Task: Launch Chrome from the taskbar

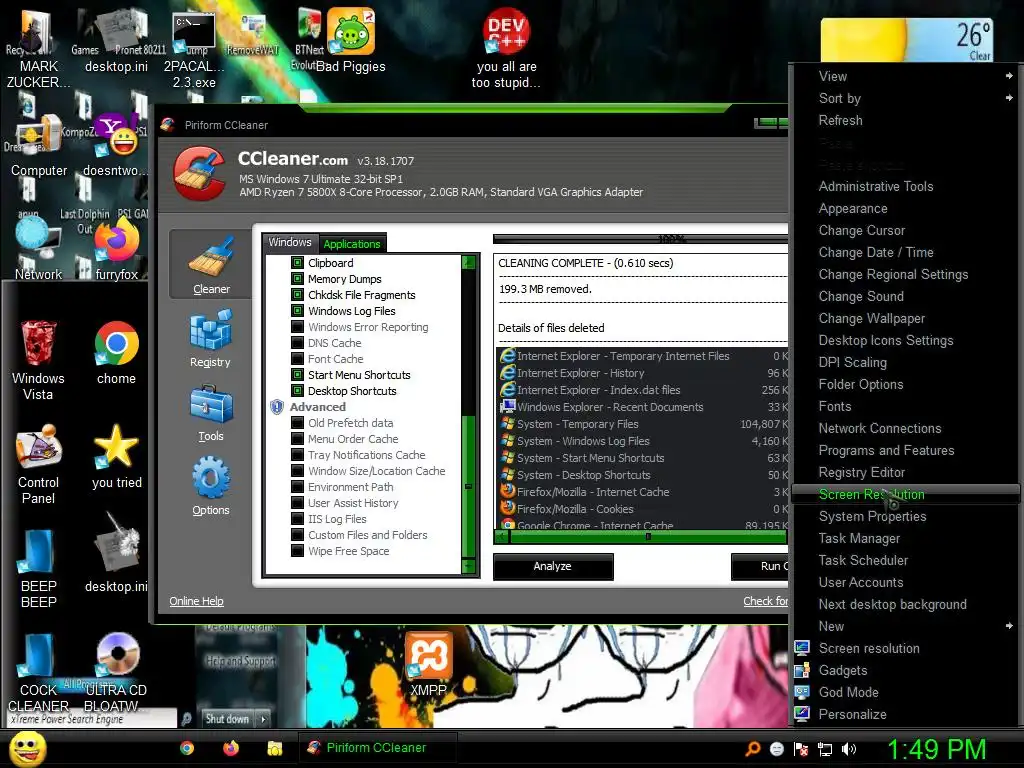Action: point(187,748)
